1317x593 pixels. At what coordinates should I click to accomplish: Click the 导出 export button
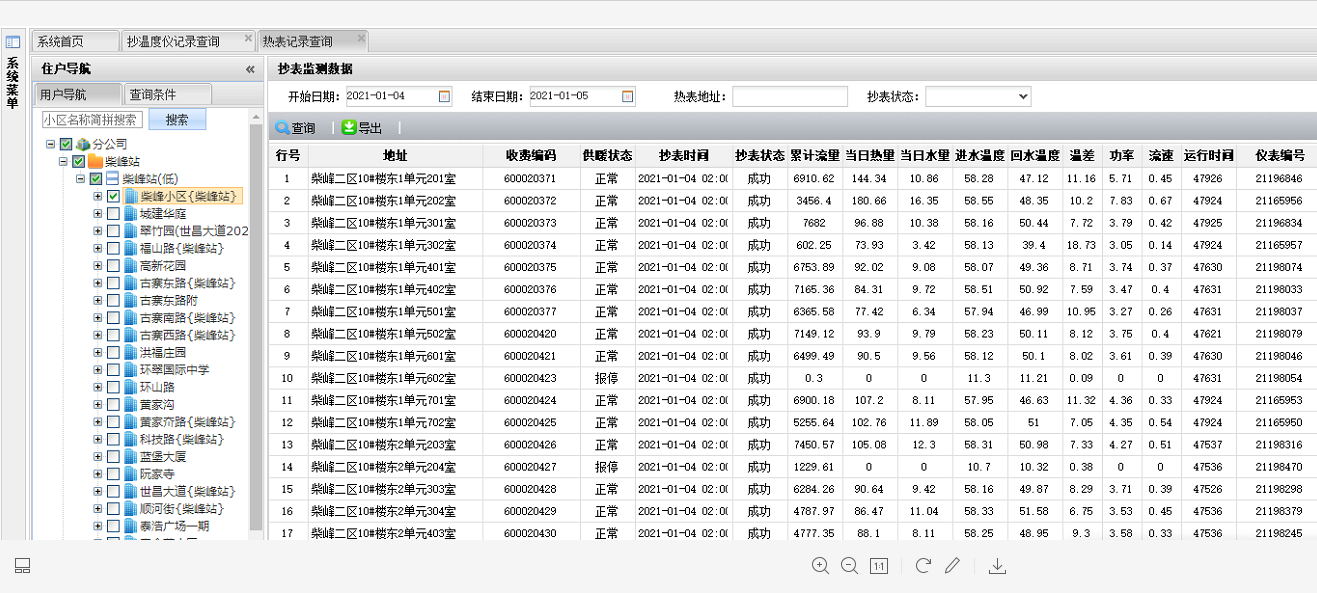(362, 128)
